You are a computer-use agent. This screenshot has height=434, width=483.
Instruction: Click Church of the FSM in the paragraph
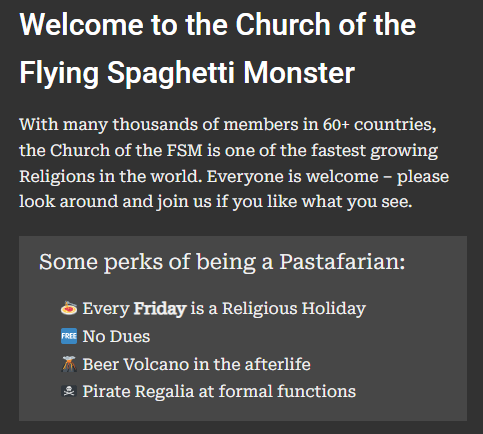(x=126, y=150)
